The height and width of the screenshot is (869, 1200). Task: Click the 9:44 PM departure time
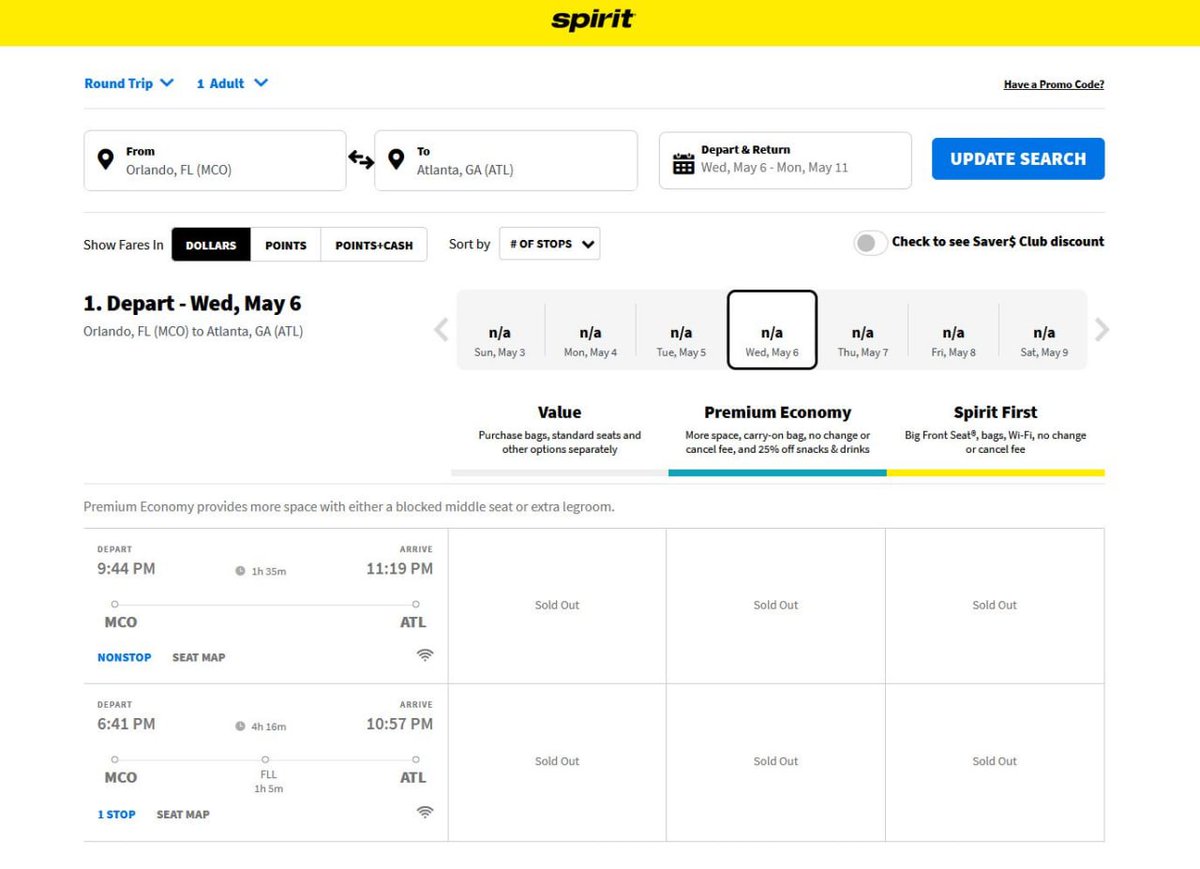126,568
